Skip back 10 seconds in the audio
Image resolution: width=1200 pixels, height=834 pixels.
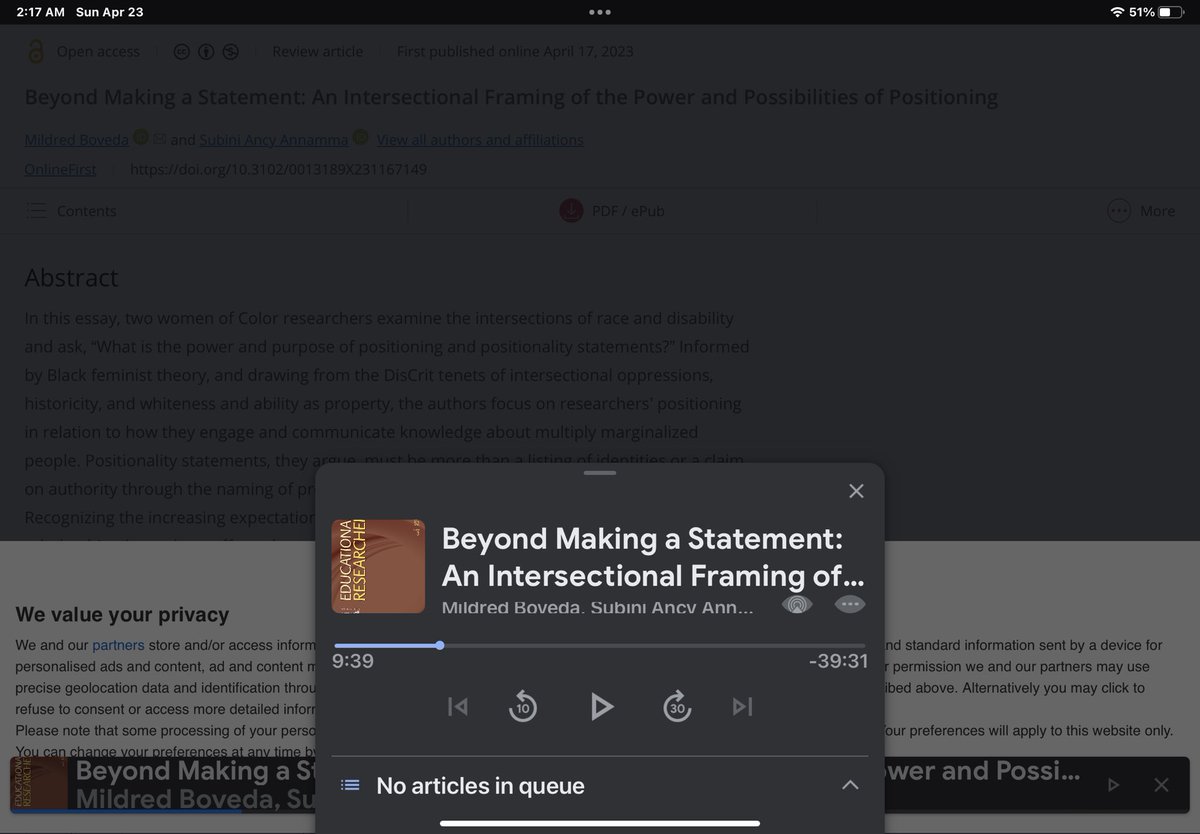523,706
